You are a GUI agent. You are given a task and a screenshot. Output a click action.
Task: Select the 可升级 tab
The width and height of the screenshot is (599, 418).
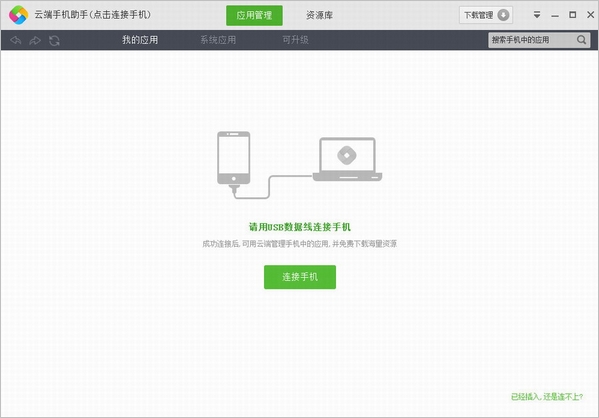click(295, 40)
